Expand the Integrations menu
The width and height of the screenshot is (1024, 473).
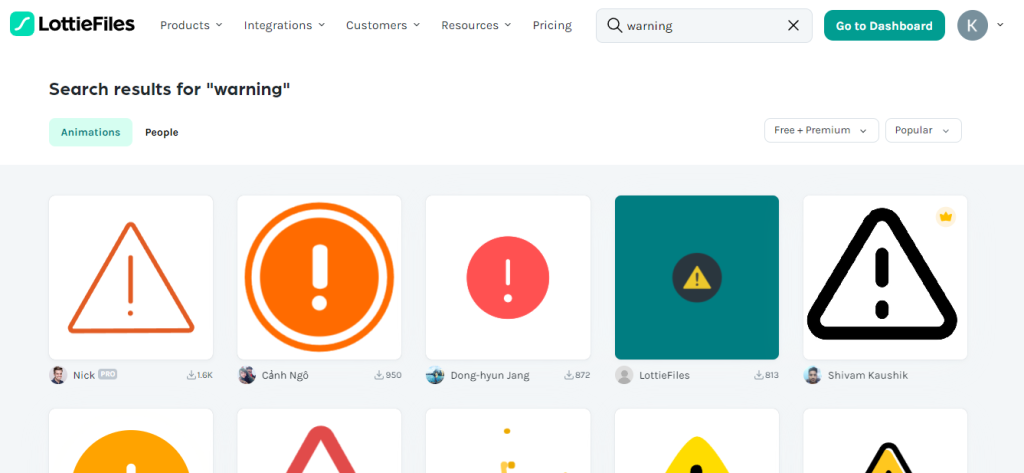(284, 25)
